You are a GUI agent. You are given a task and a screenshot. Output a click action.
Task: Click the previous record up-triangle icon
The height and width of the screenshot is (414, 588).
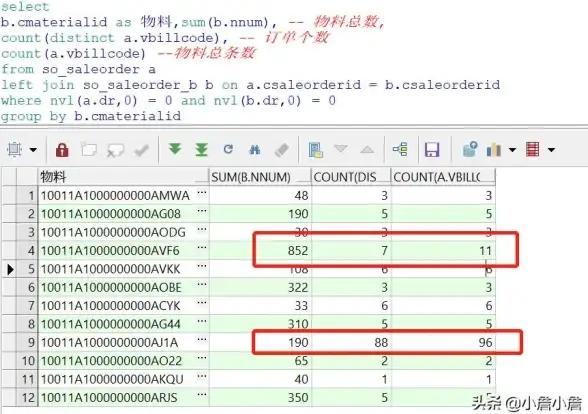click(x=367, y=150)
